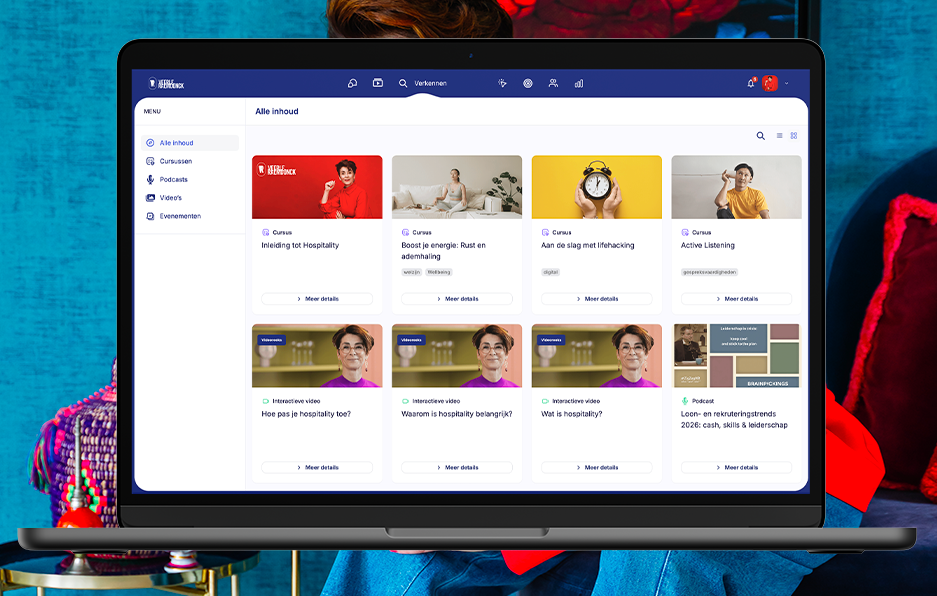The height and width of the screenshot is (596, 937).
Task: Click the 'digital' tag on lifehacking course
Action: (550, 272)
